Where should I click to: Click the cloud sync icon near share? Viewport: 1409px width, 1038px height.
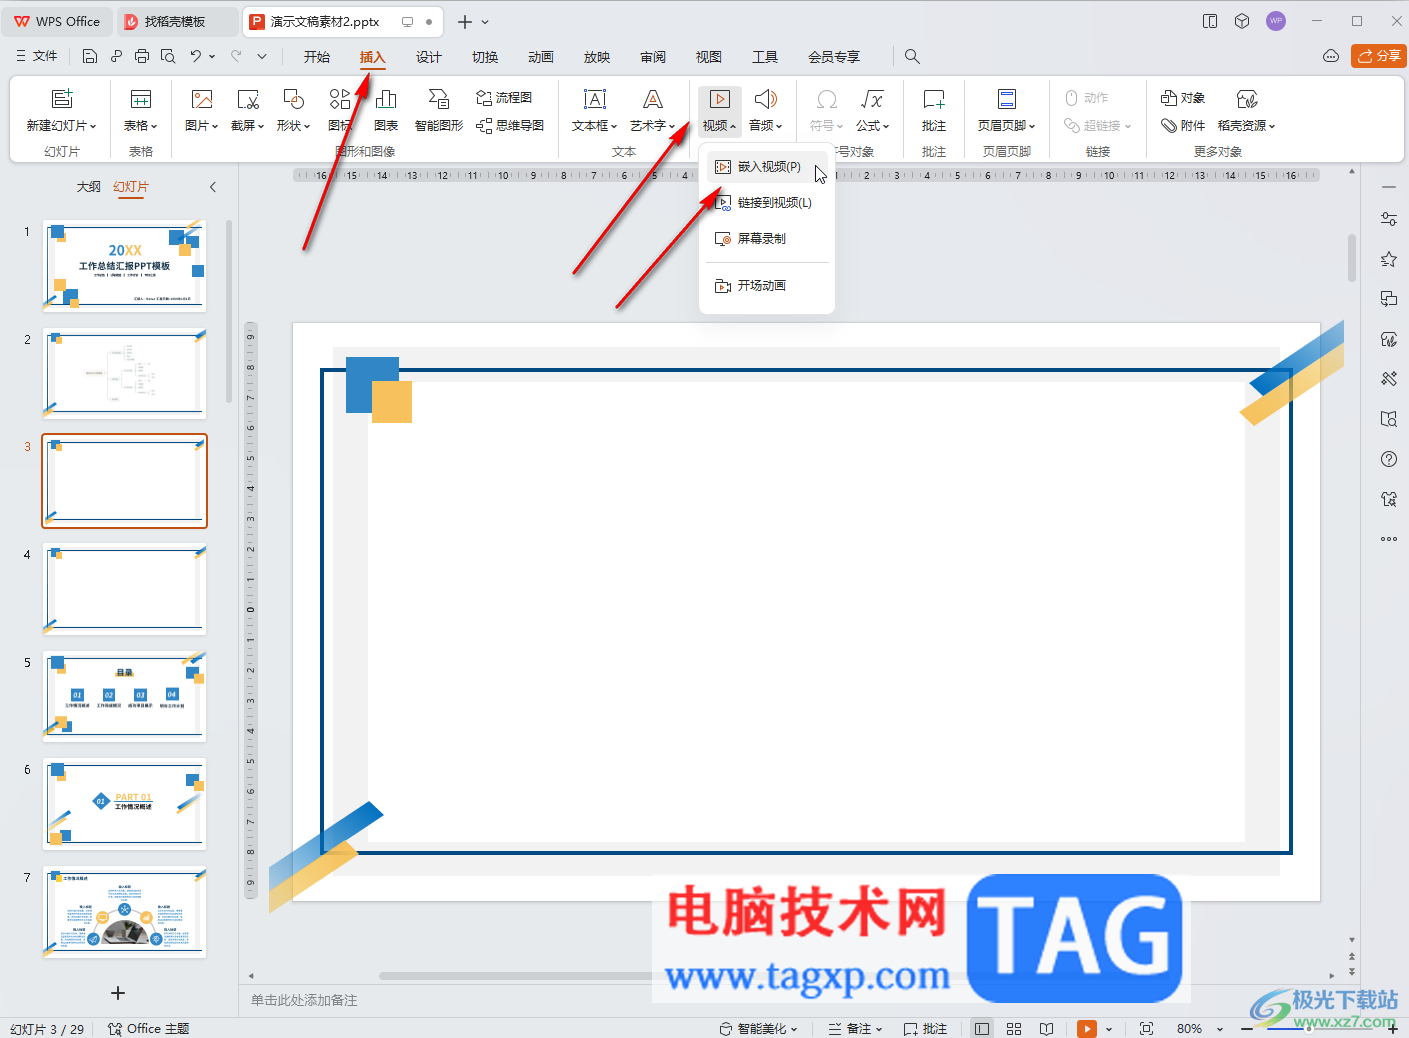click(1331, 56)
